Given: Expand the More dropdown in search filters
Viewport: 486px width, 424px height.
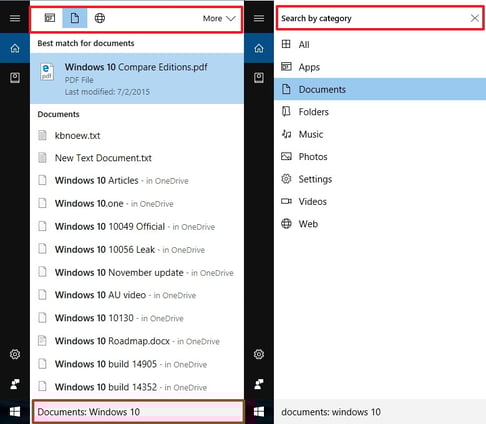Looking at the screenshot, I should coord(219,18).
